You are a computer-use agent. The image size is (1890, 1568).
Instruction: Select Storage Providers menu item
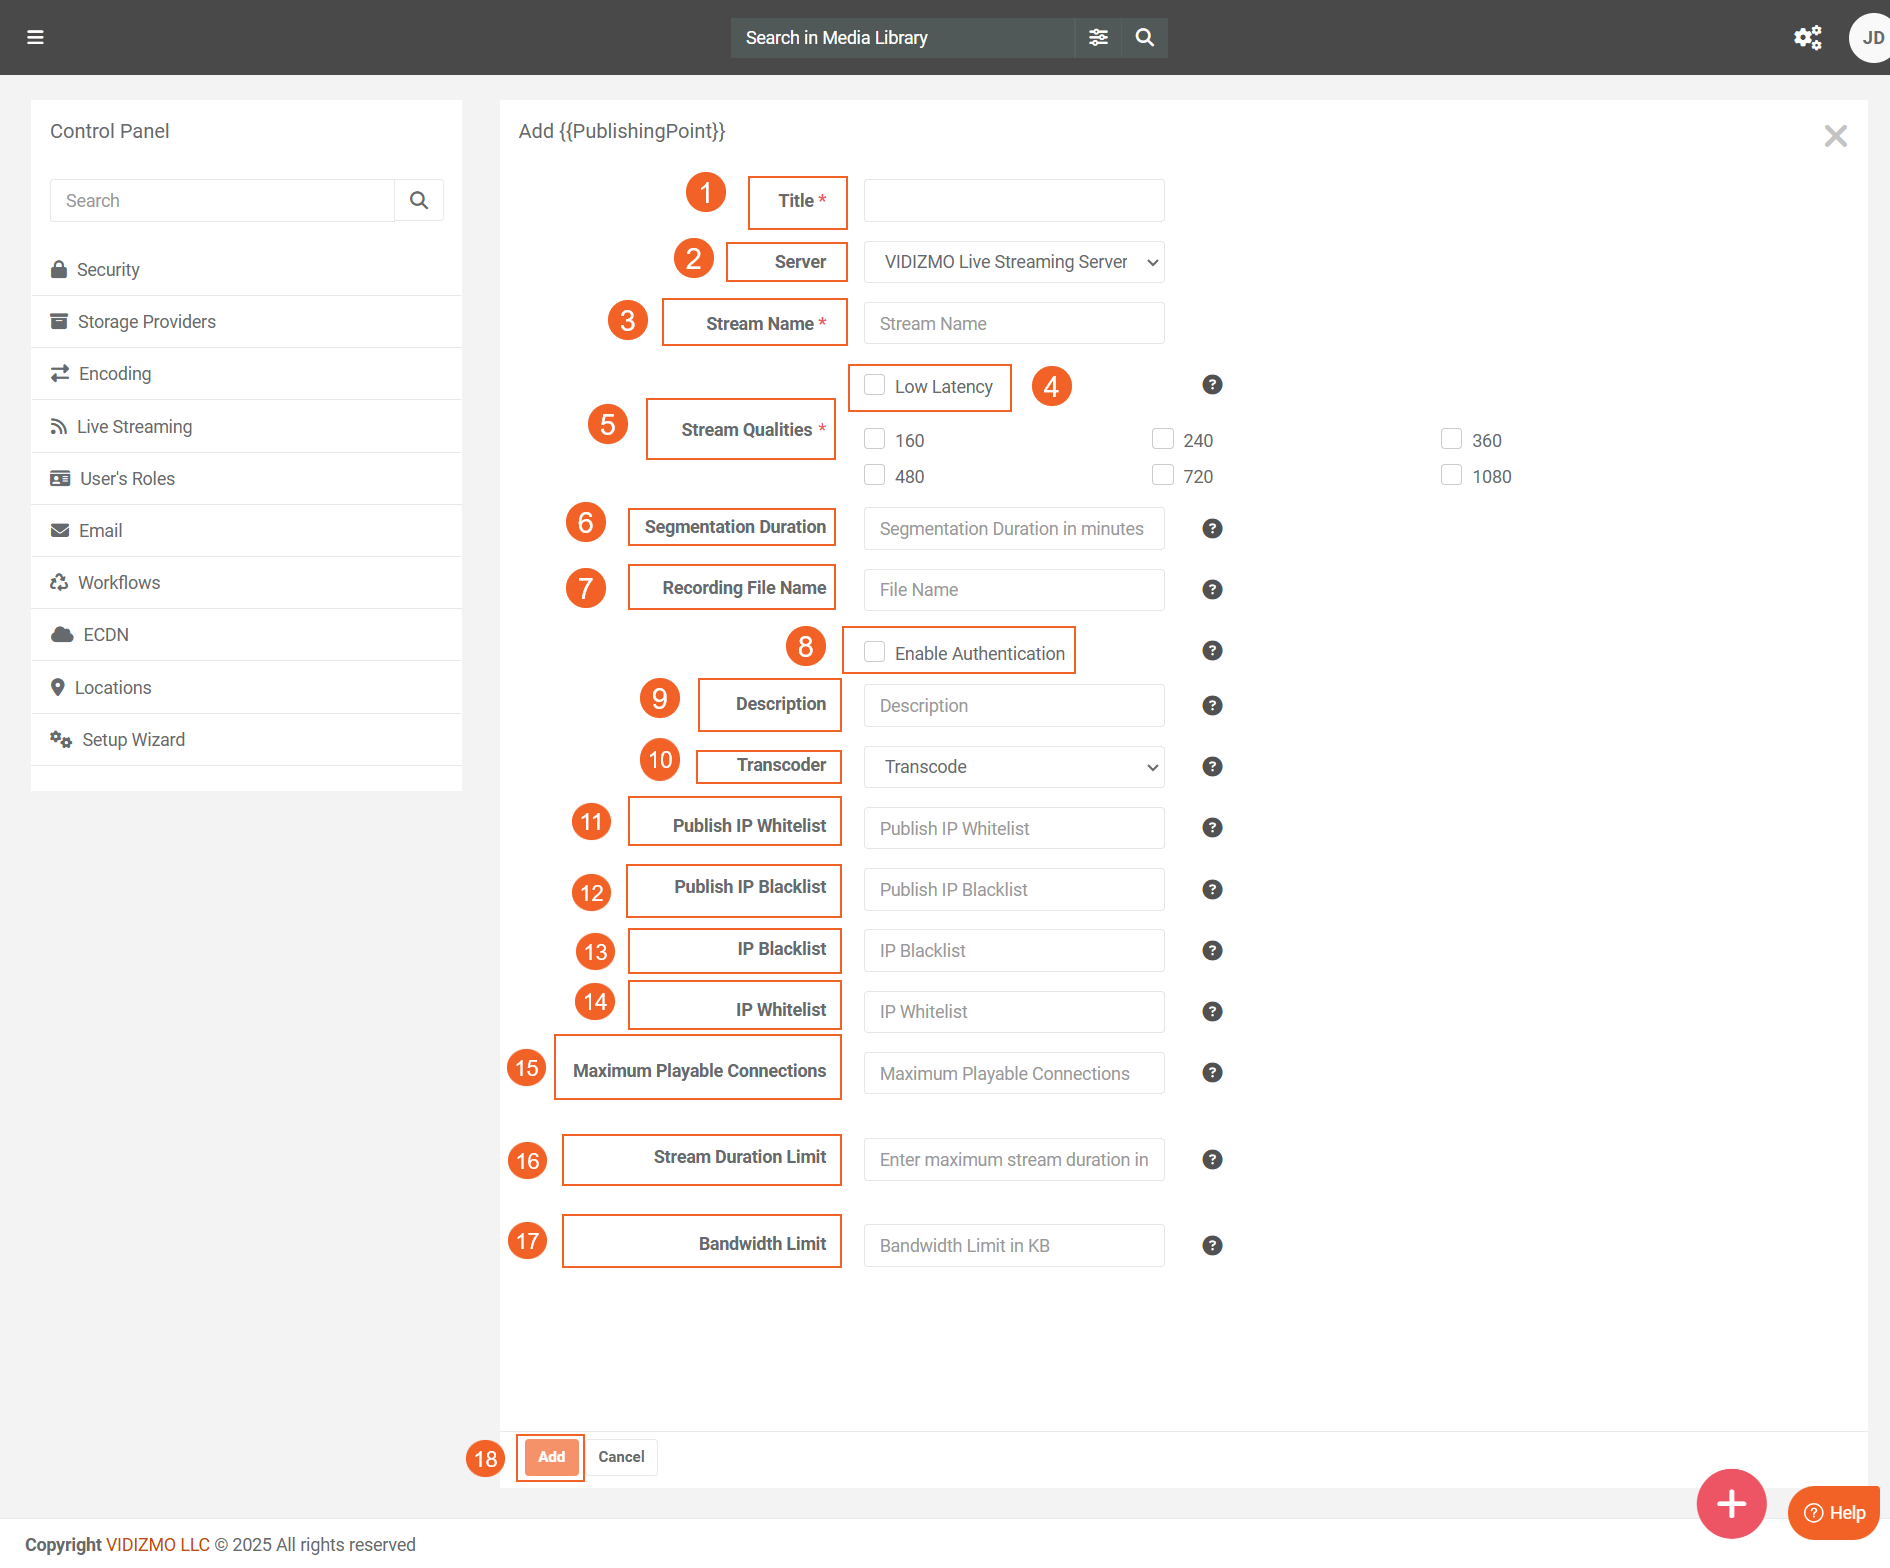pyautogui.click(x=146, y=322)
